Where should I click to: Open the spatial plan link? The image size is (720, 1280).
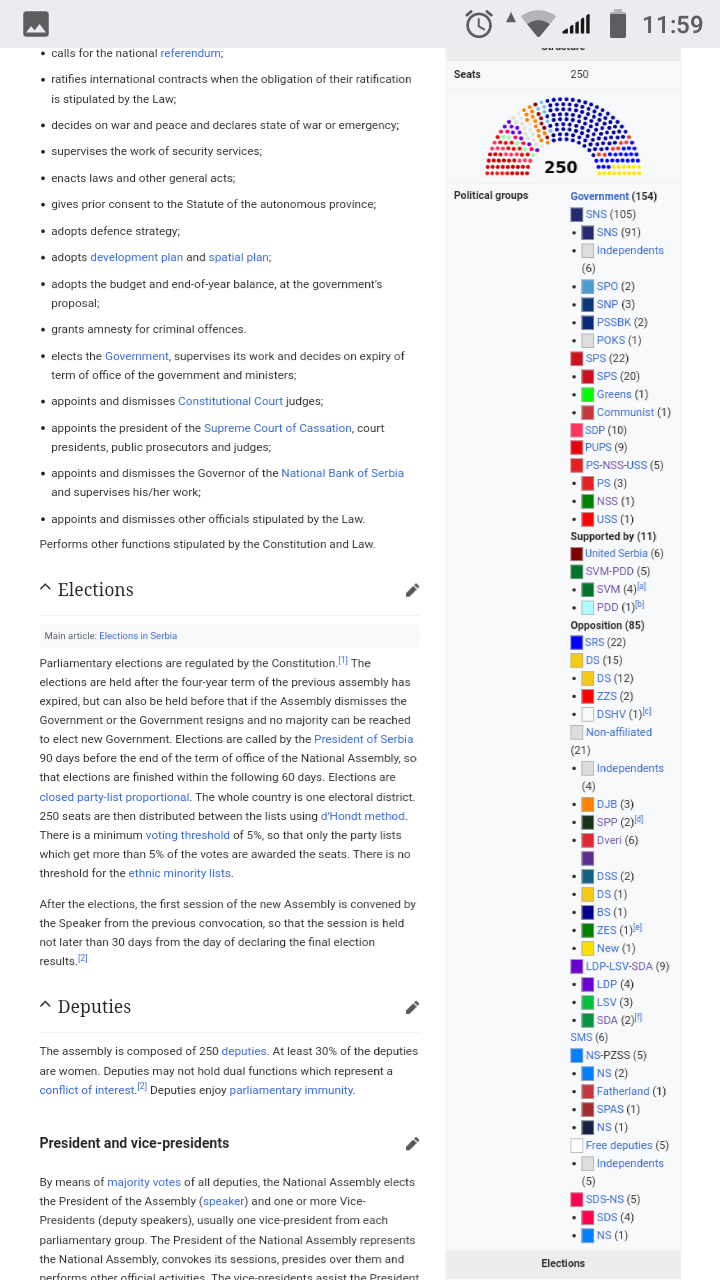(238, 257)
